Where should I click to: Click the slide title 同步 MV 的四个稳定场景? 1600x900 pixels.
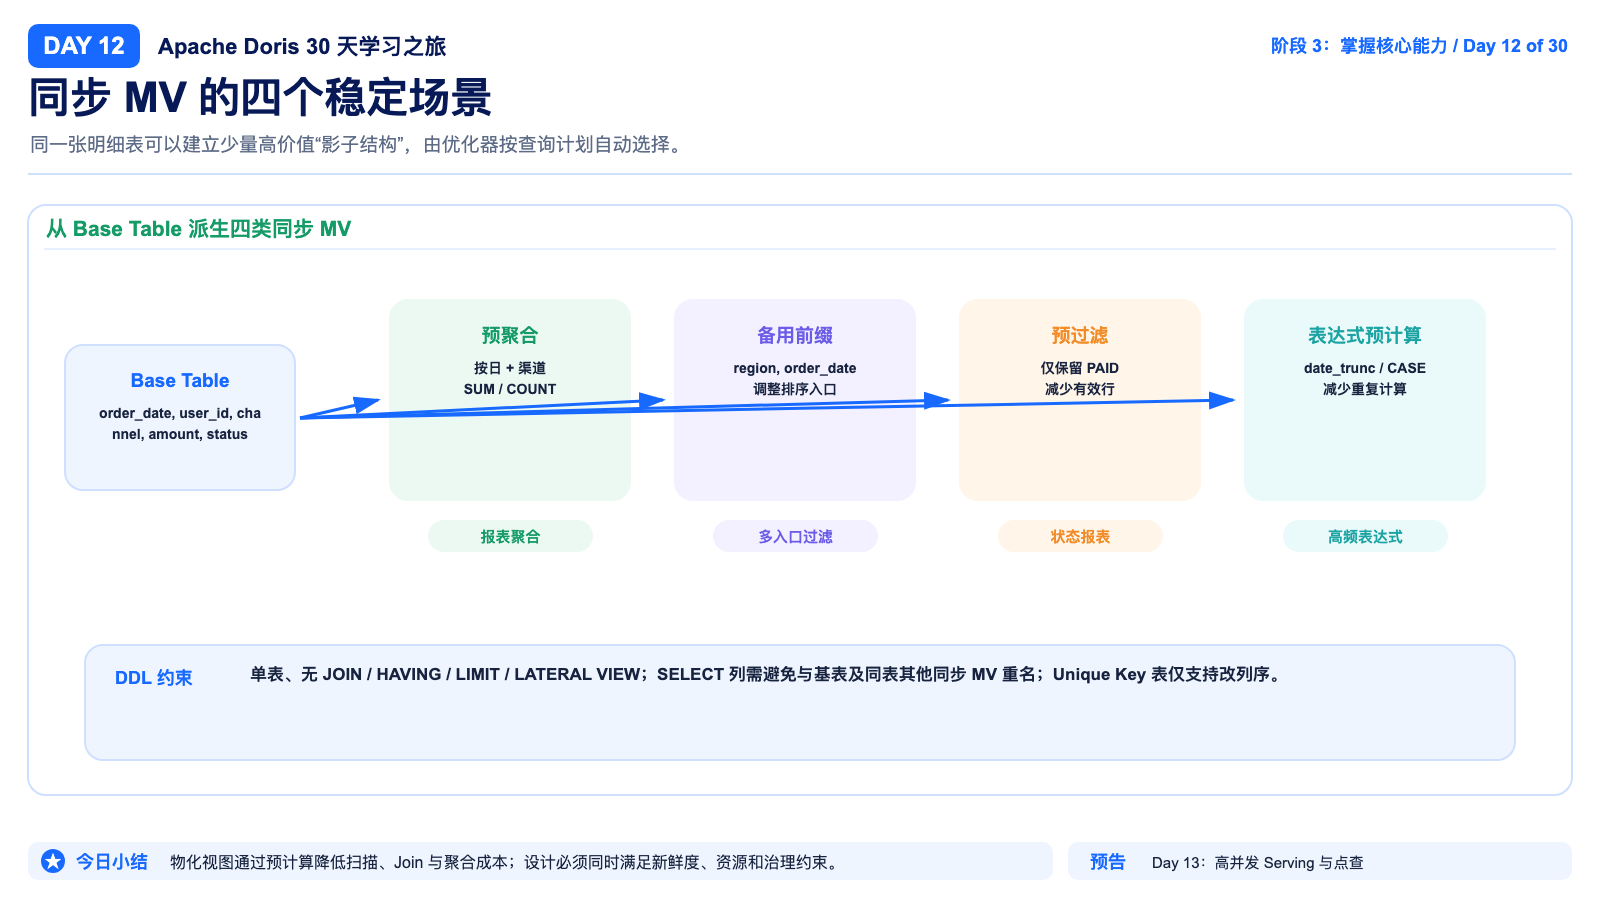point(260,98)
